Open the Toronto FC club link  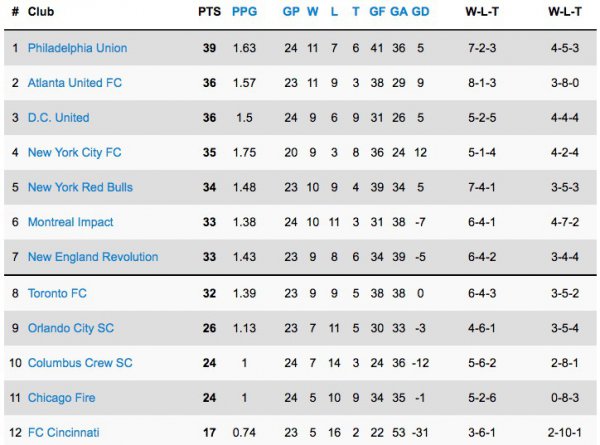click(x=59, y=293)
